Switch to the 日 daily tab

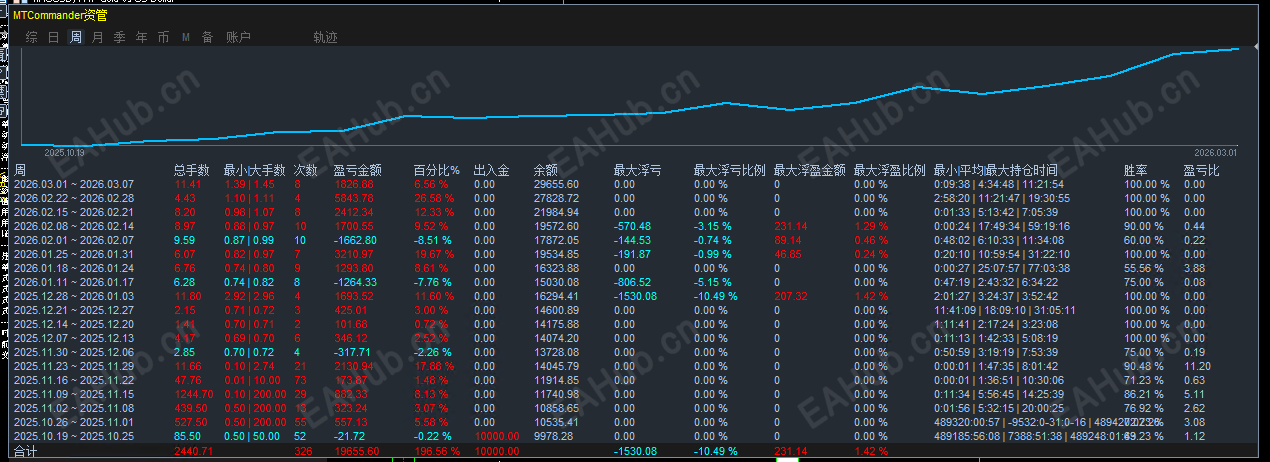coord(54,37)
